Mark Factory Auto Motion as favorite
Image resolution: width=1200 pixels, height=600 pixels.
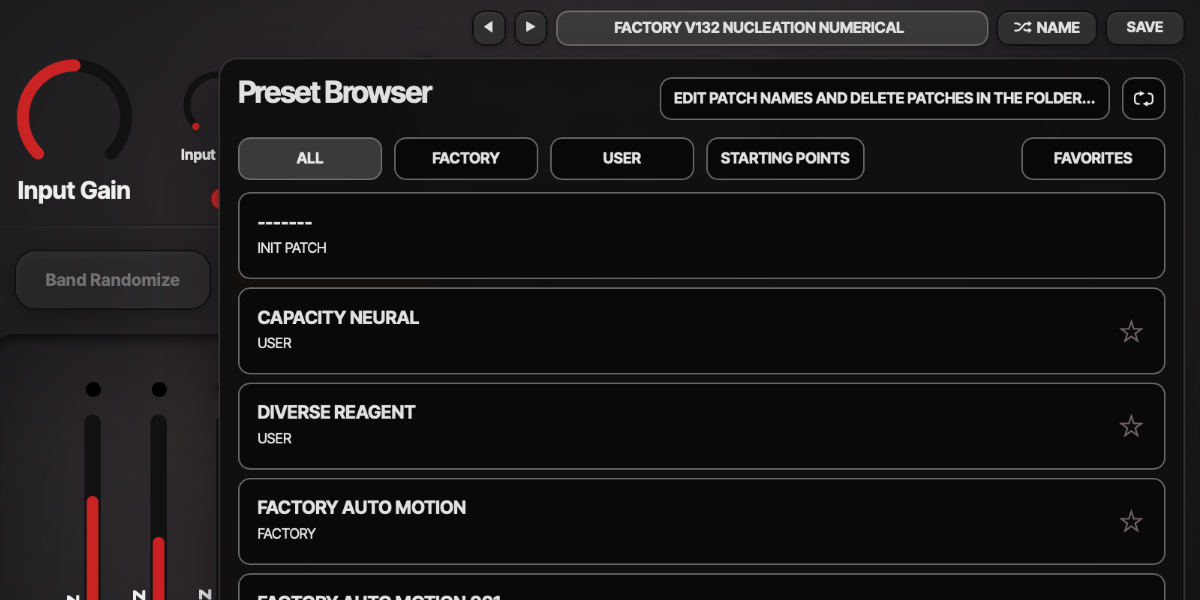1131,522
